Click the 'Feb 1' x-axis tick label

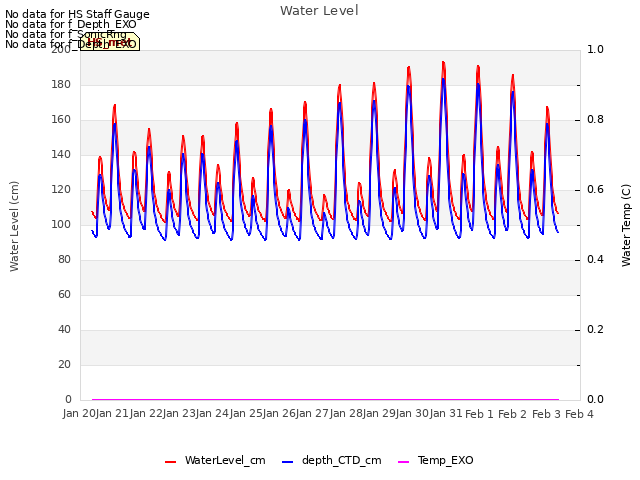[x=479, y=414]
